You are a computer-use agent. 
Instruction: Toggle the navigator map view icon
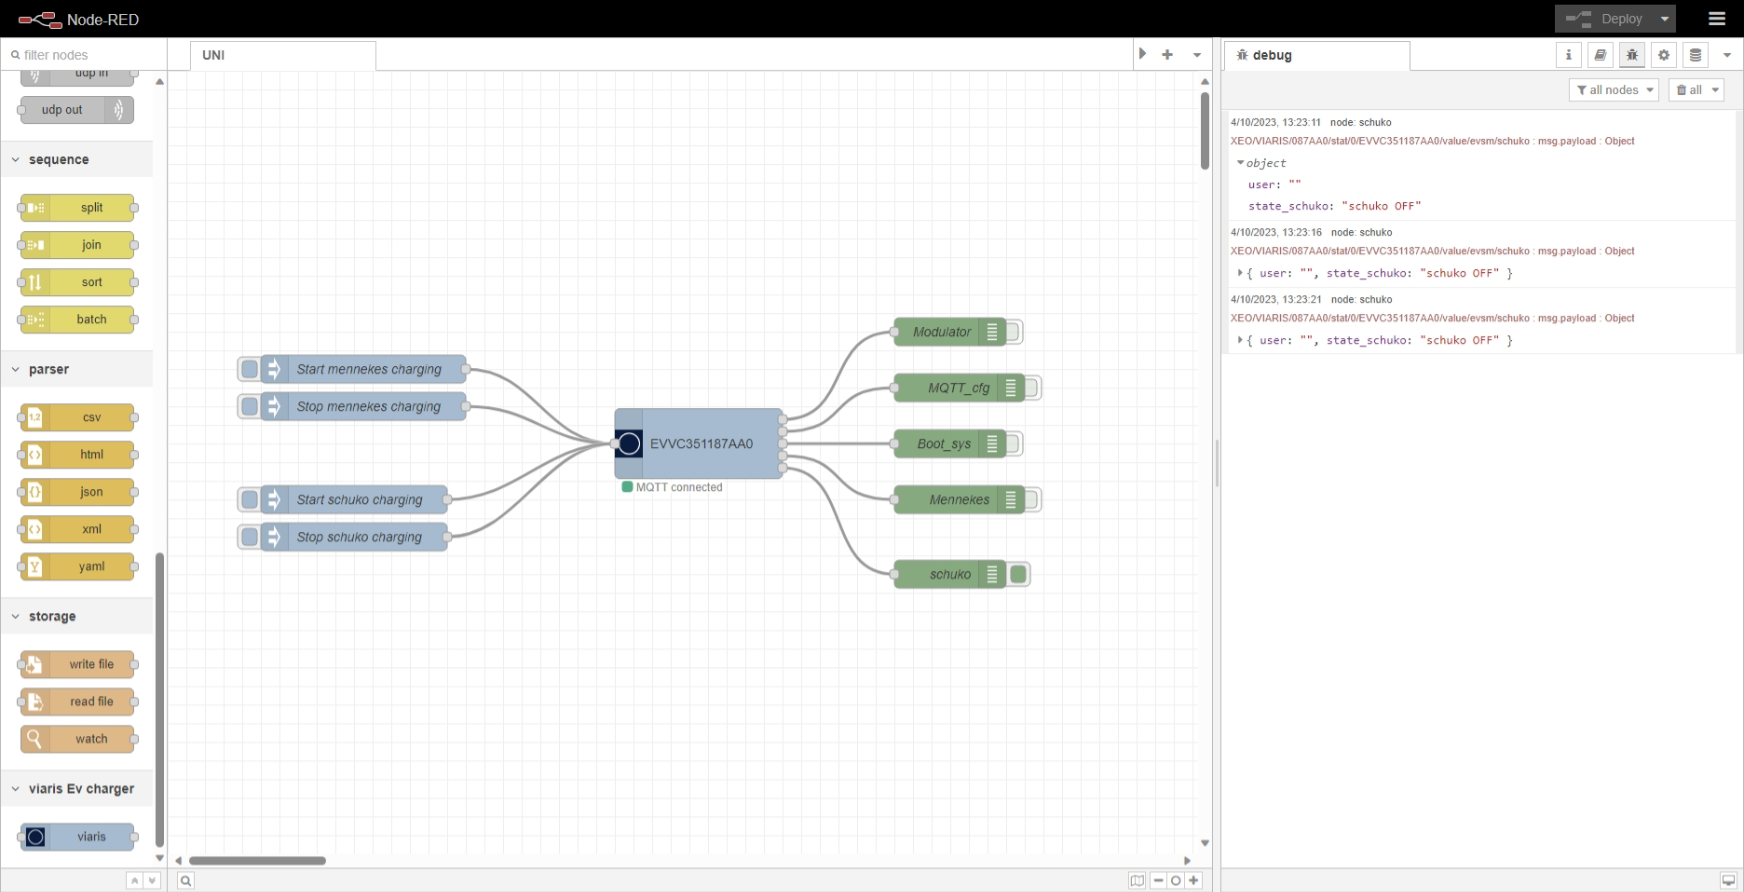(1137, 881)
